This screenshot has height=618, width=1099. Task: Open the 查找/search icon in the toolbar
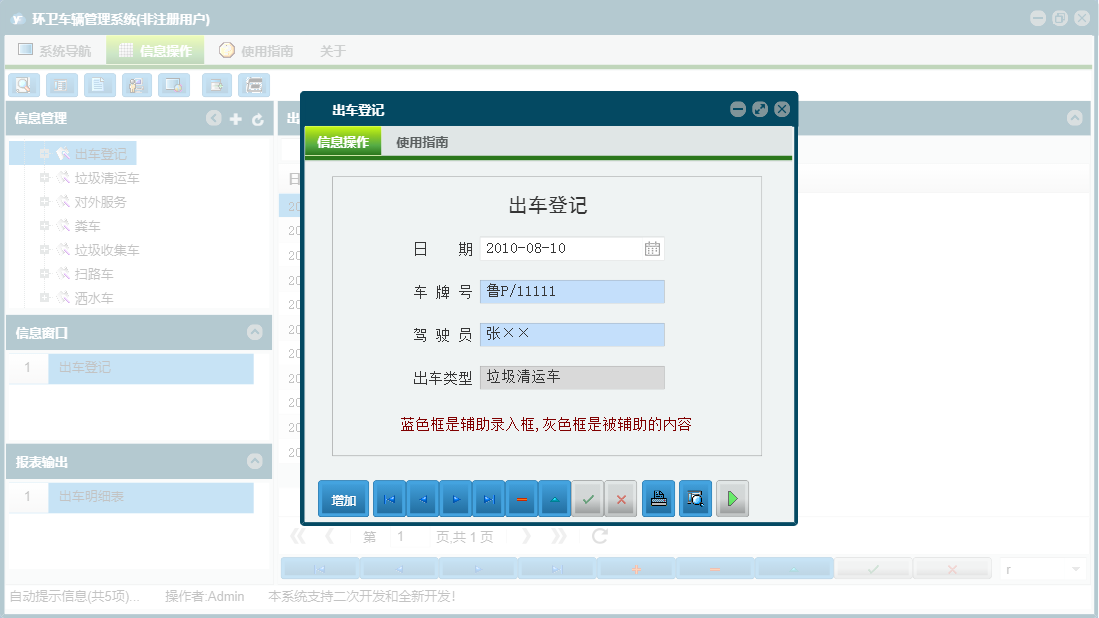point(24,85)
